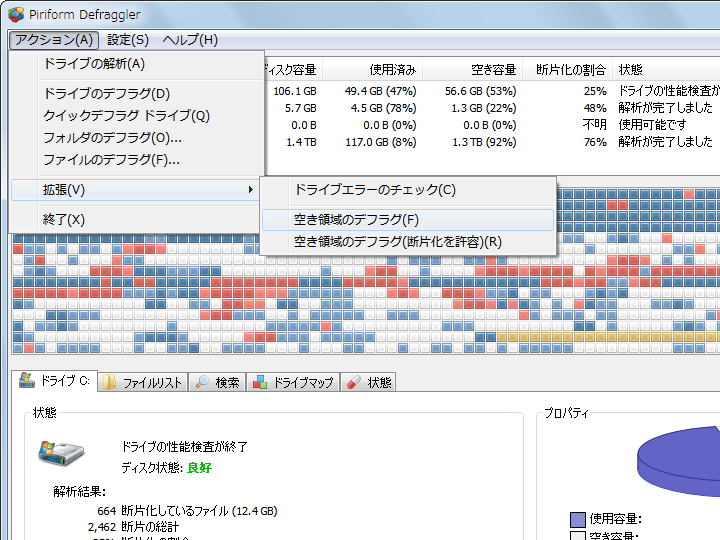Open the 設定(S) menu
Screen dimensions: 720x540
coord(128,40)
